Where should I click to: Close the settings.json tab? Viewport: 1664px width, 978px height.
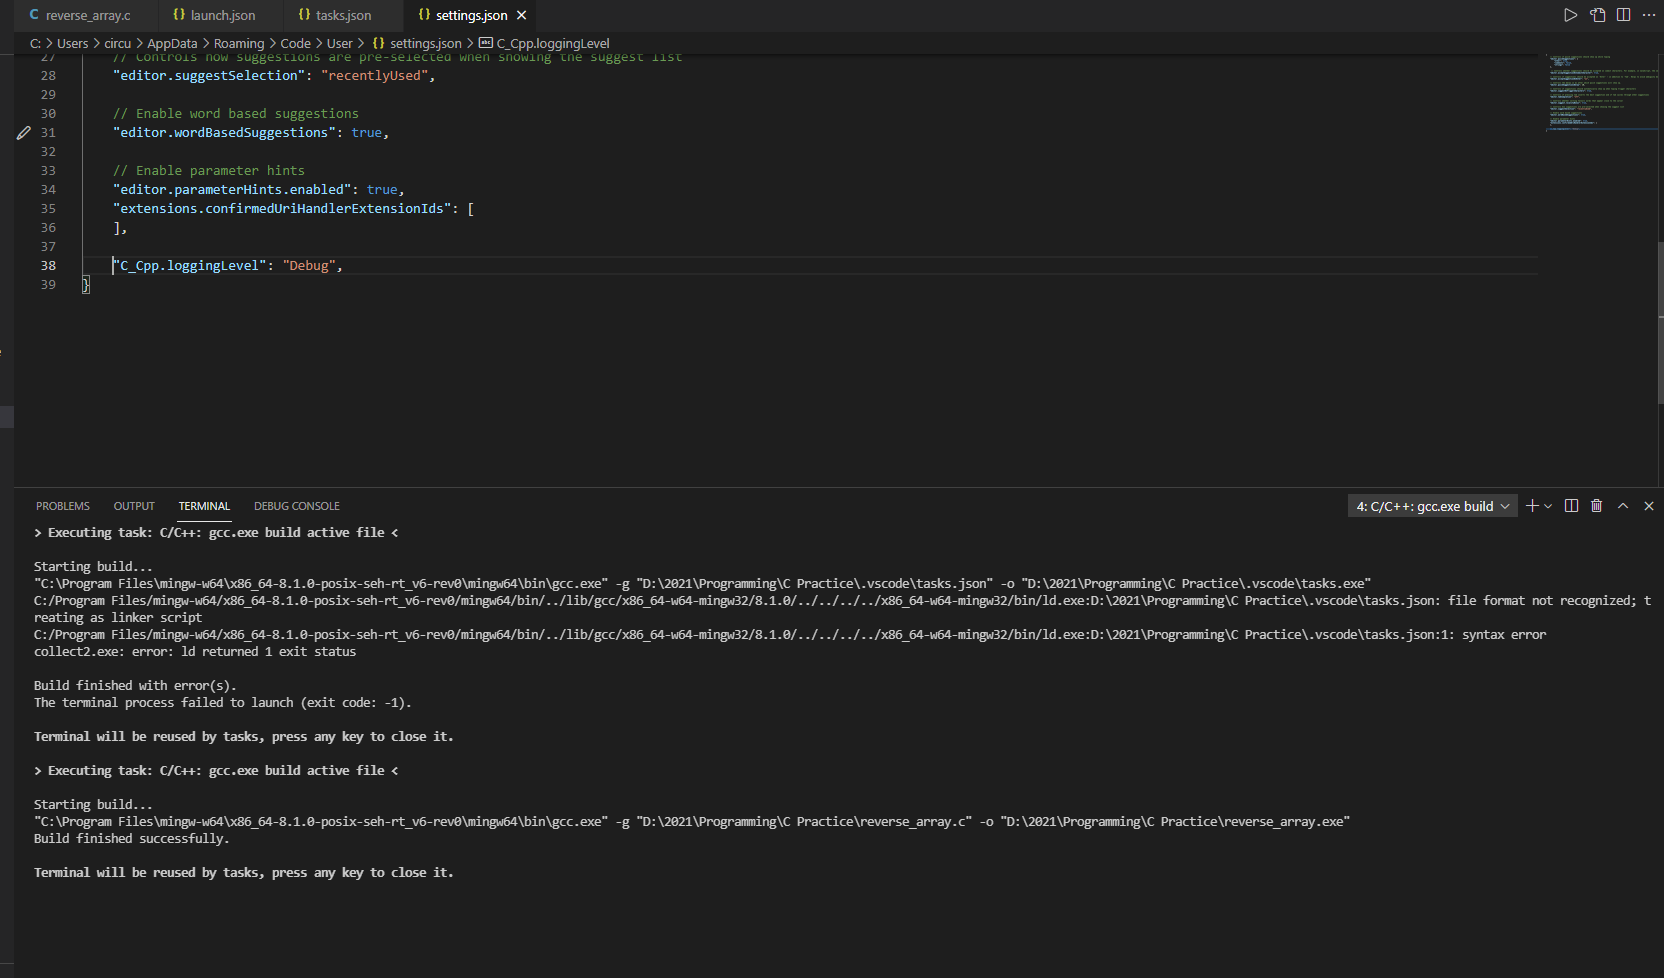coord(520,15)
